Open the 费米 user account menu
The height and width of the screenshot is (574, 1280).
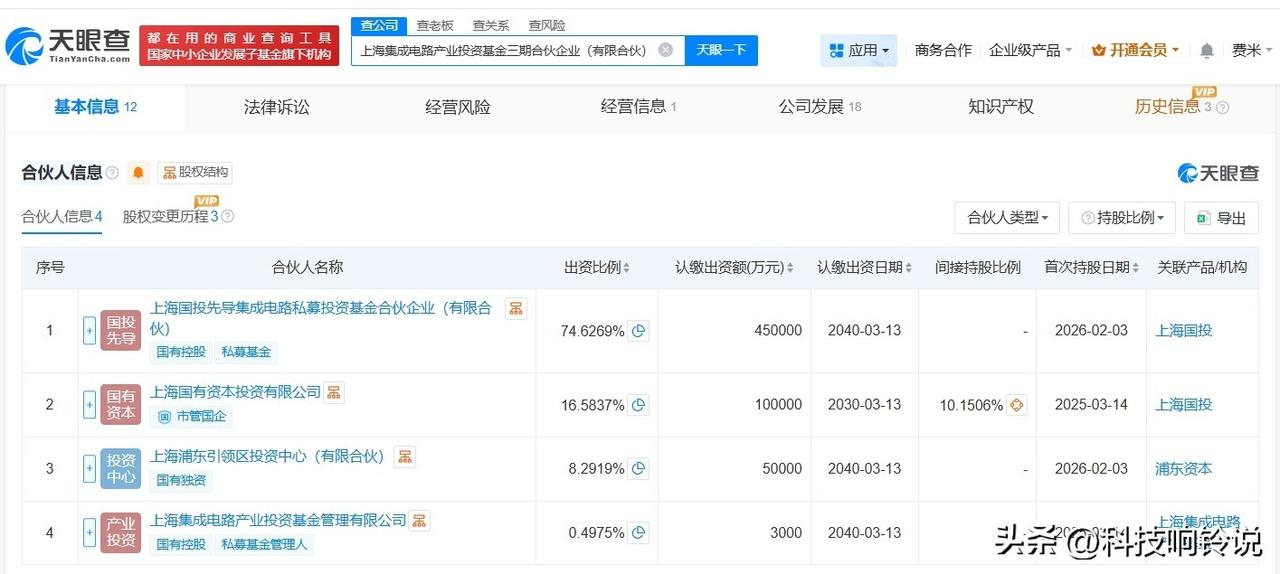pos(1252,50)
